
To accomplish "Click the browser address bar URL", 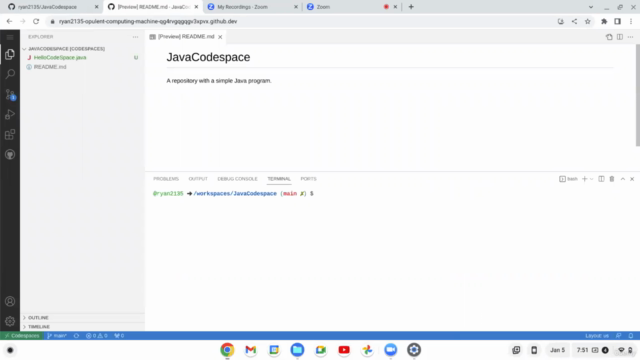I will (x=148, y=21).
